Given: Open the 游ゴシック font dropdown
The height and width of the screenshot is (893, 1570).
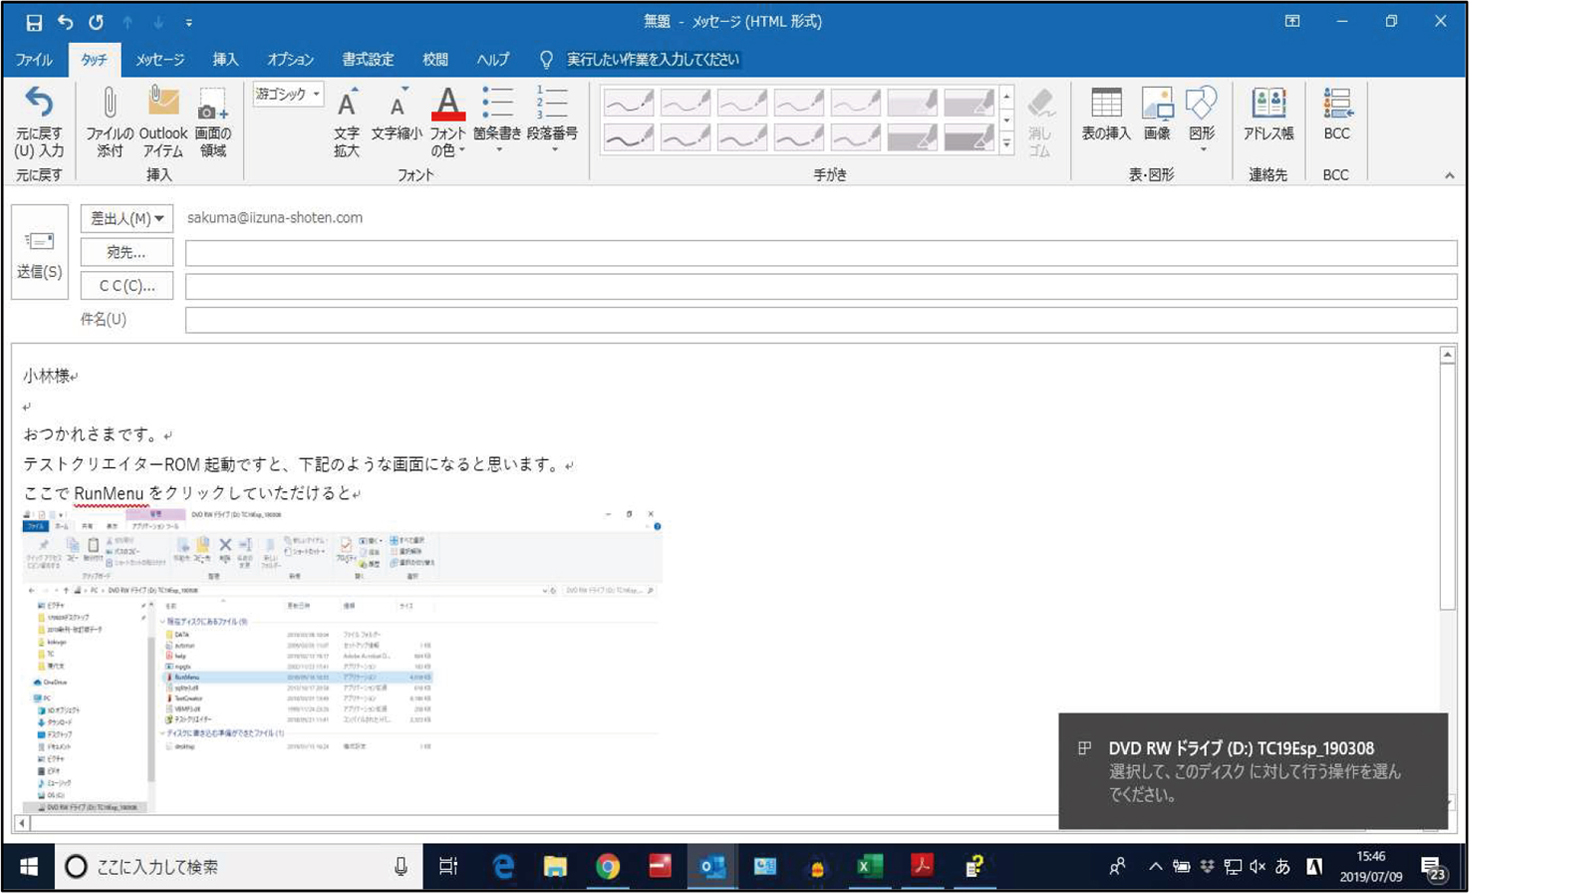Looking at the screenshot, I should tap(288, 94).
